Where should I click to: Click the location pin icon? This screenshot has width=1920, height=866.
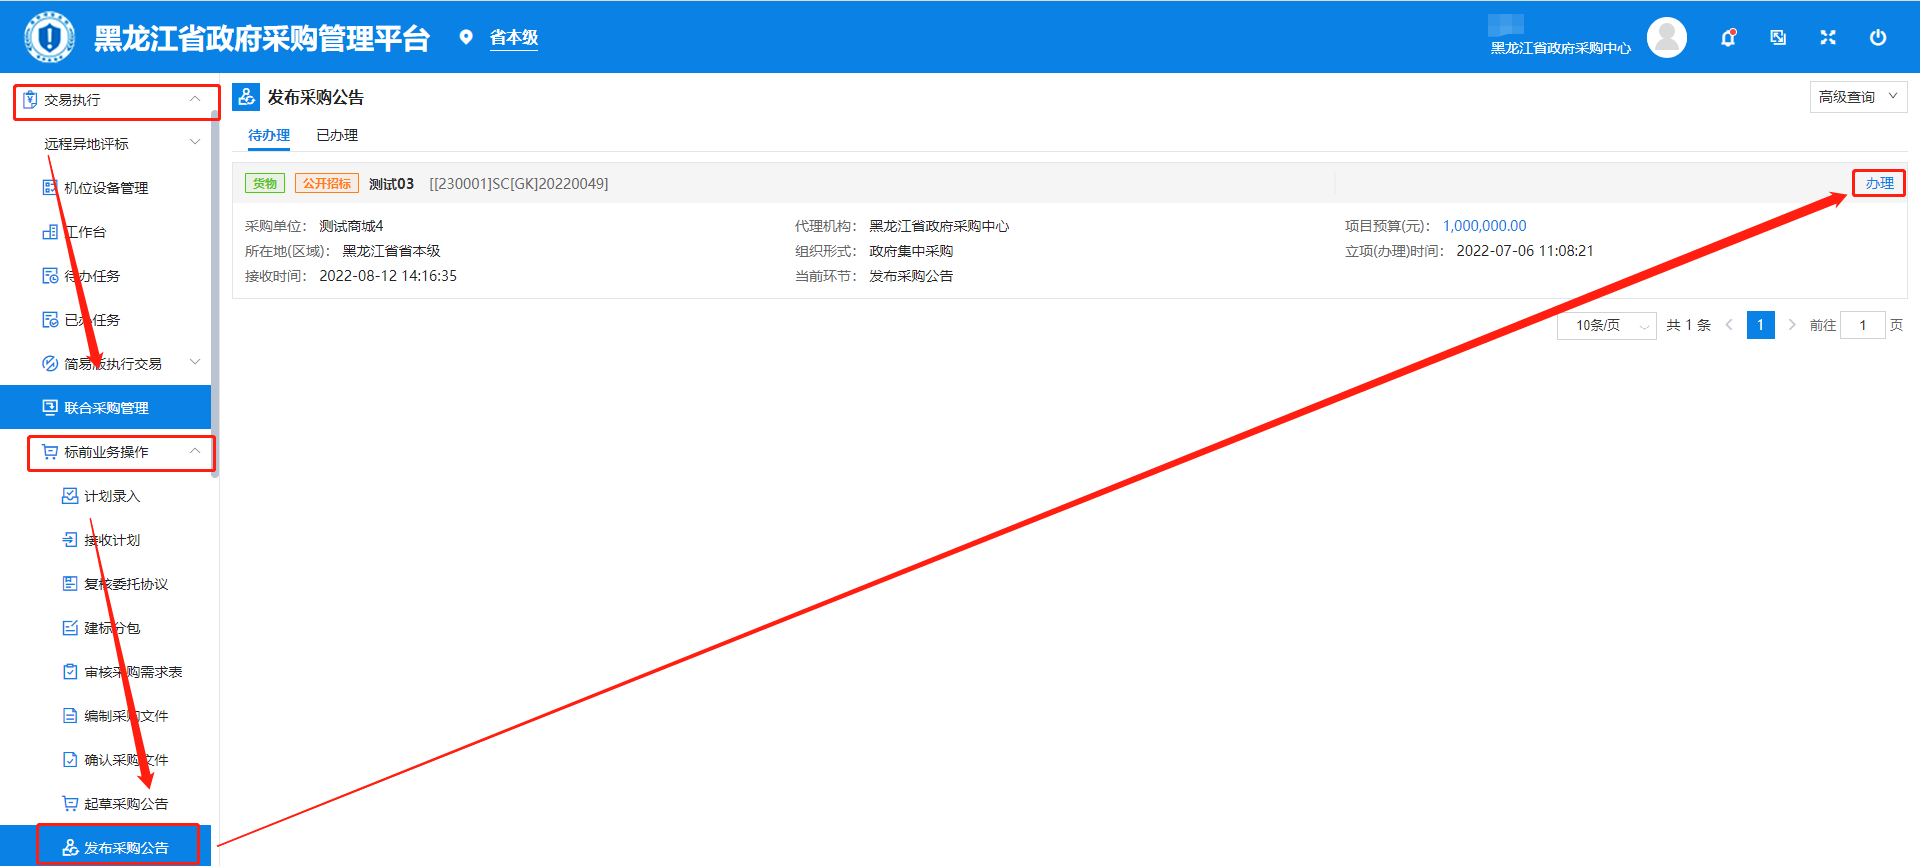pyautogui.click(x=466, y=37)
